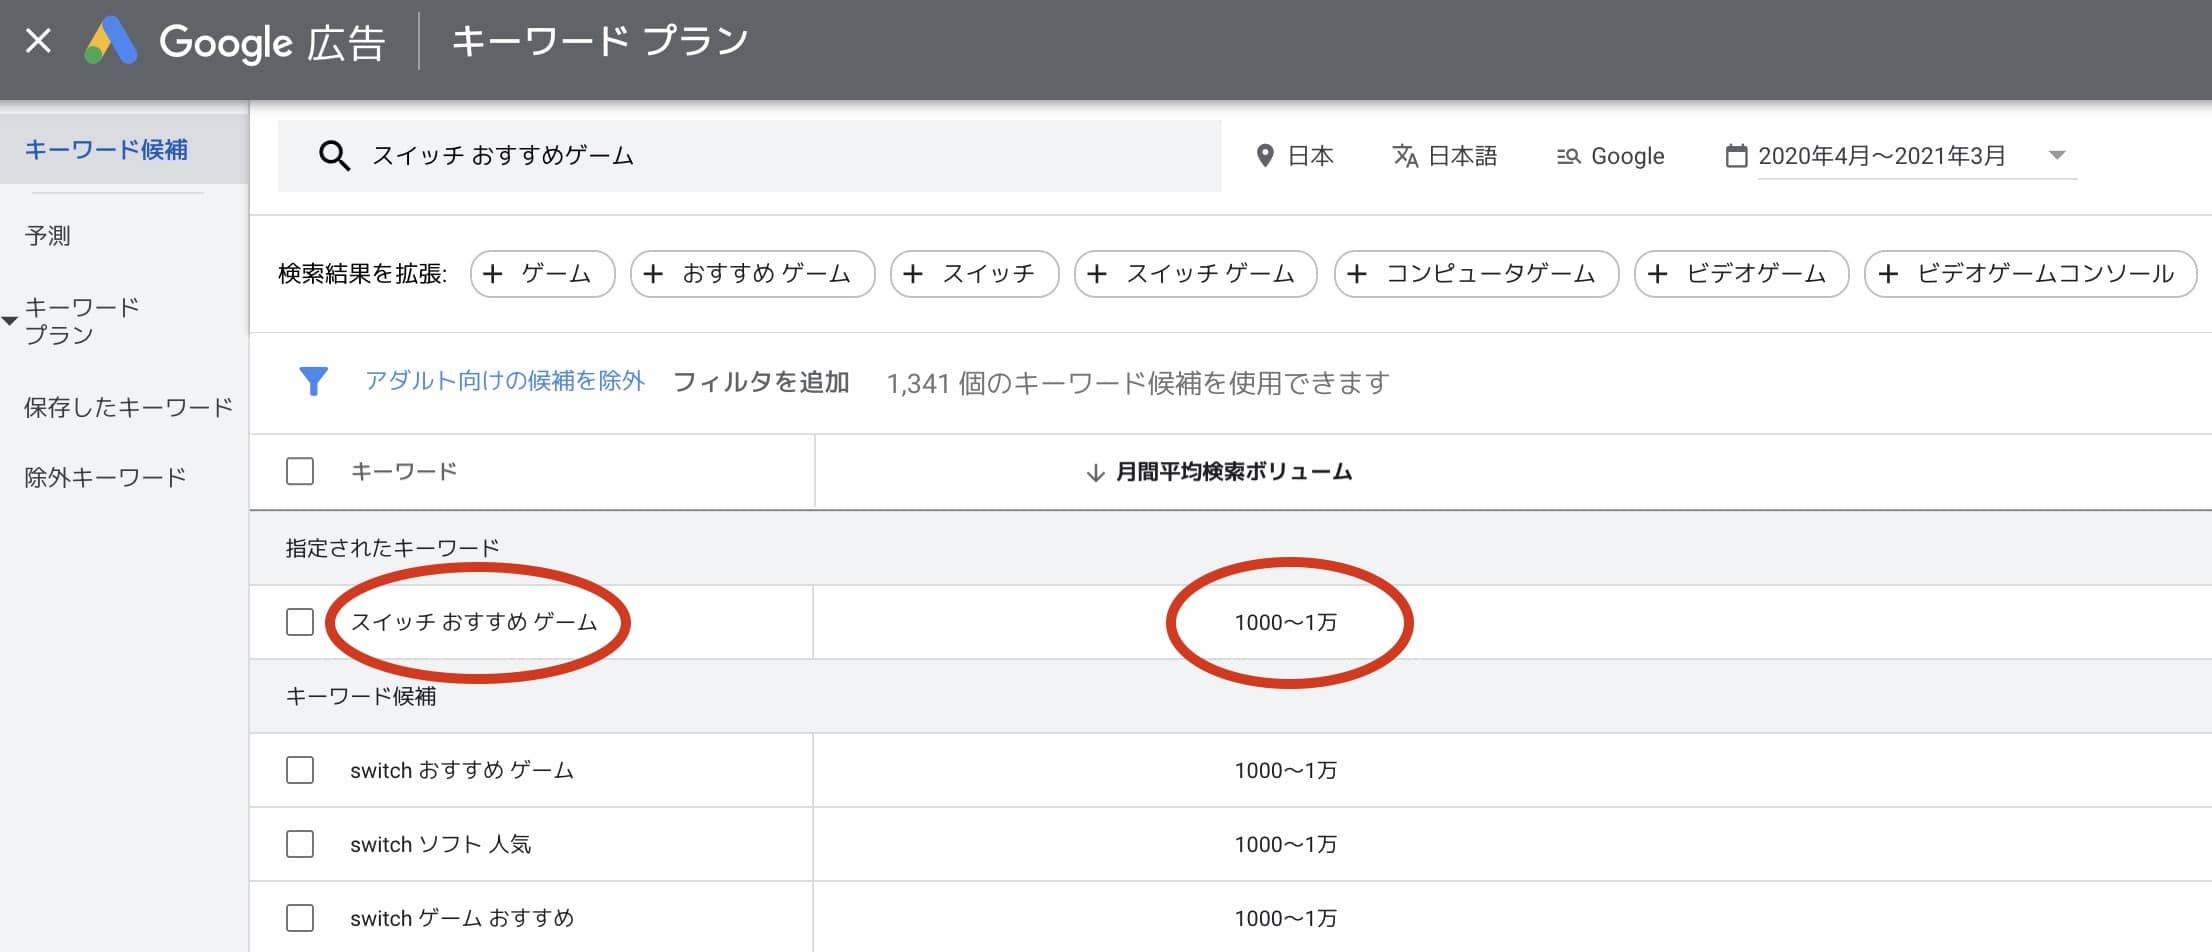Click the 日本 location setting

tap(1294, 156)
